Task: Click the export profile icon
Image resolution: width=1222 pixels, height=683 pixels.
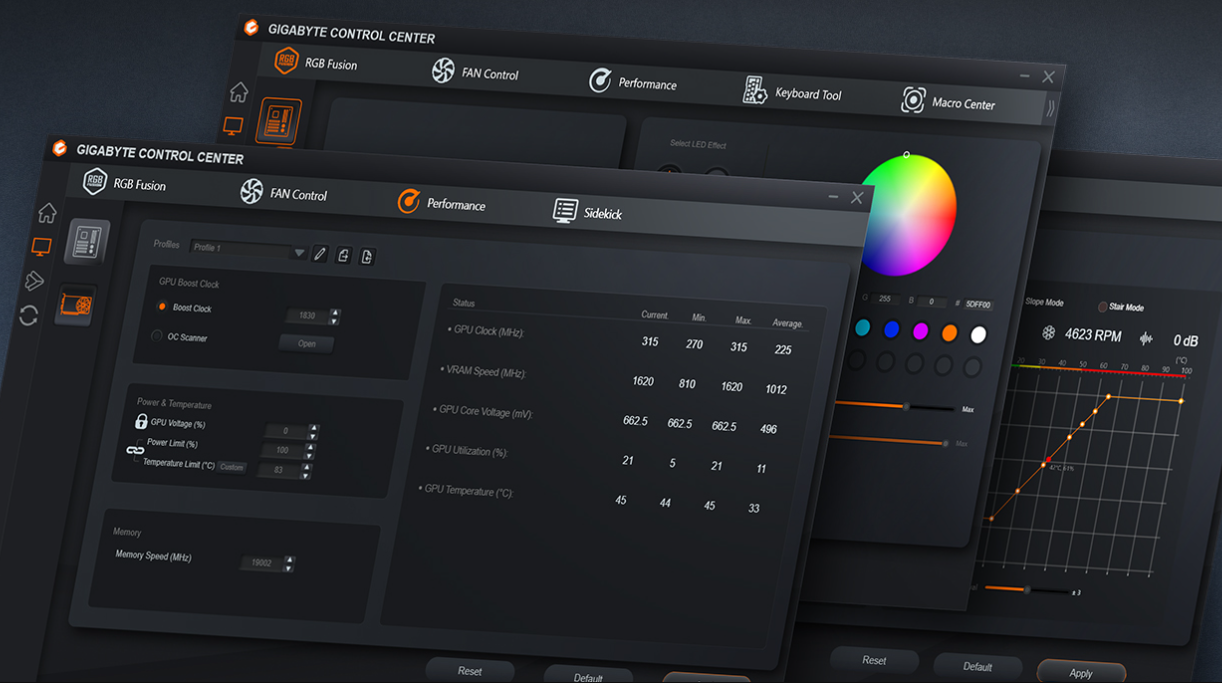Action: (x=367, y=257)
